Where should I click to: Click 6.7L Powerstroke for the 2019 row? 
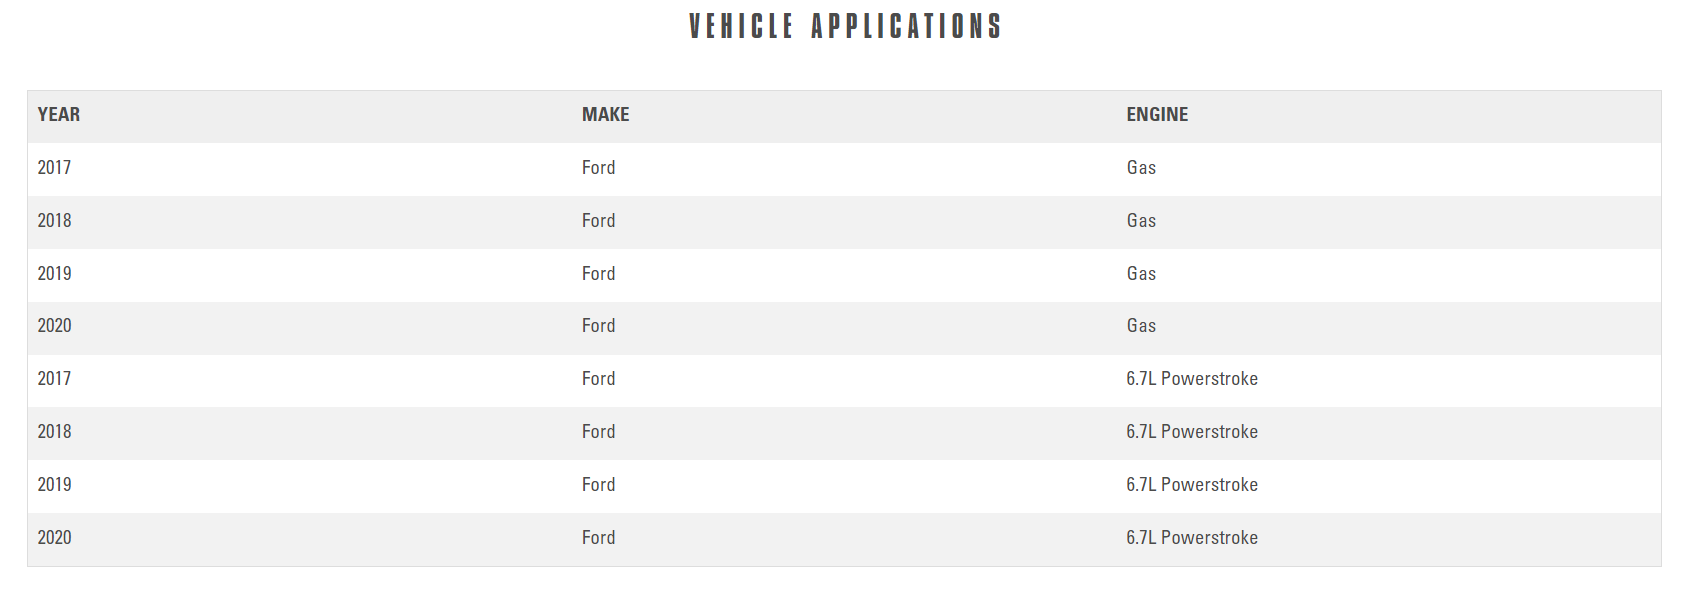coord(1192,485)
